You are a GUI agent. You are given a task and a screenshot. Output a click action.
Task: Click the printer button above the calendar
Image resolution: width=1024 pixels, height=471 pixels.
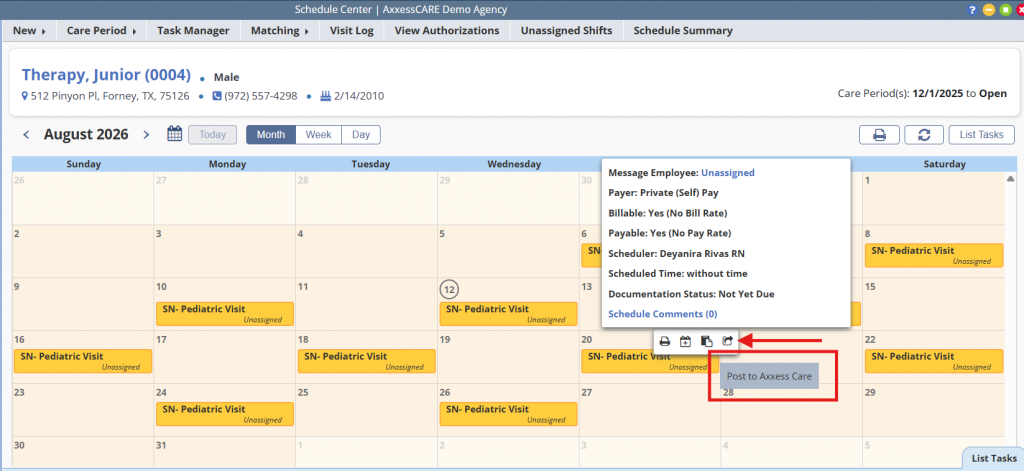(879, 135)
